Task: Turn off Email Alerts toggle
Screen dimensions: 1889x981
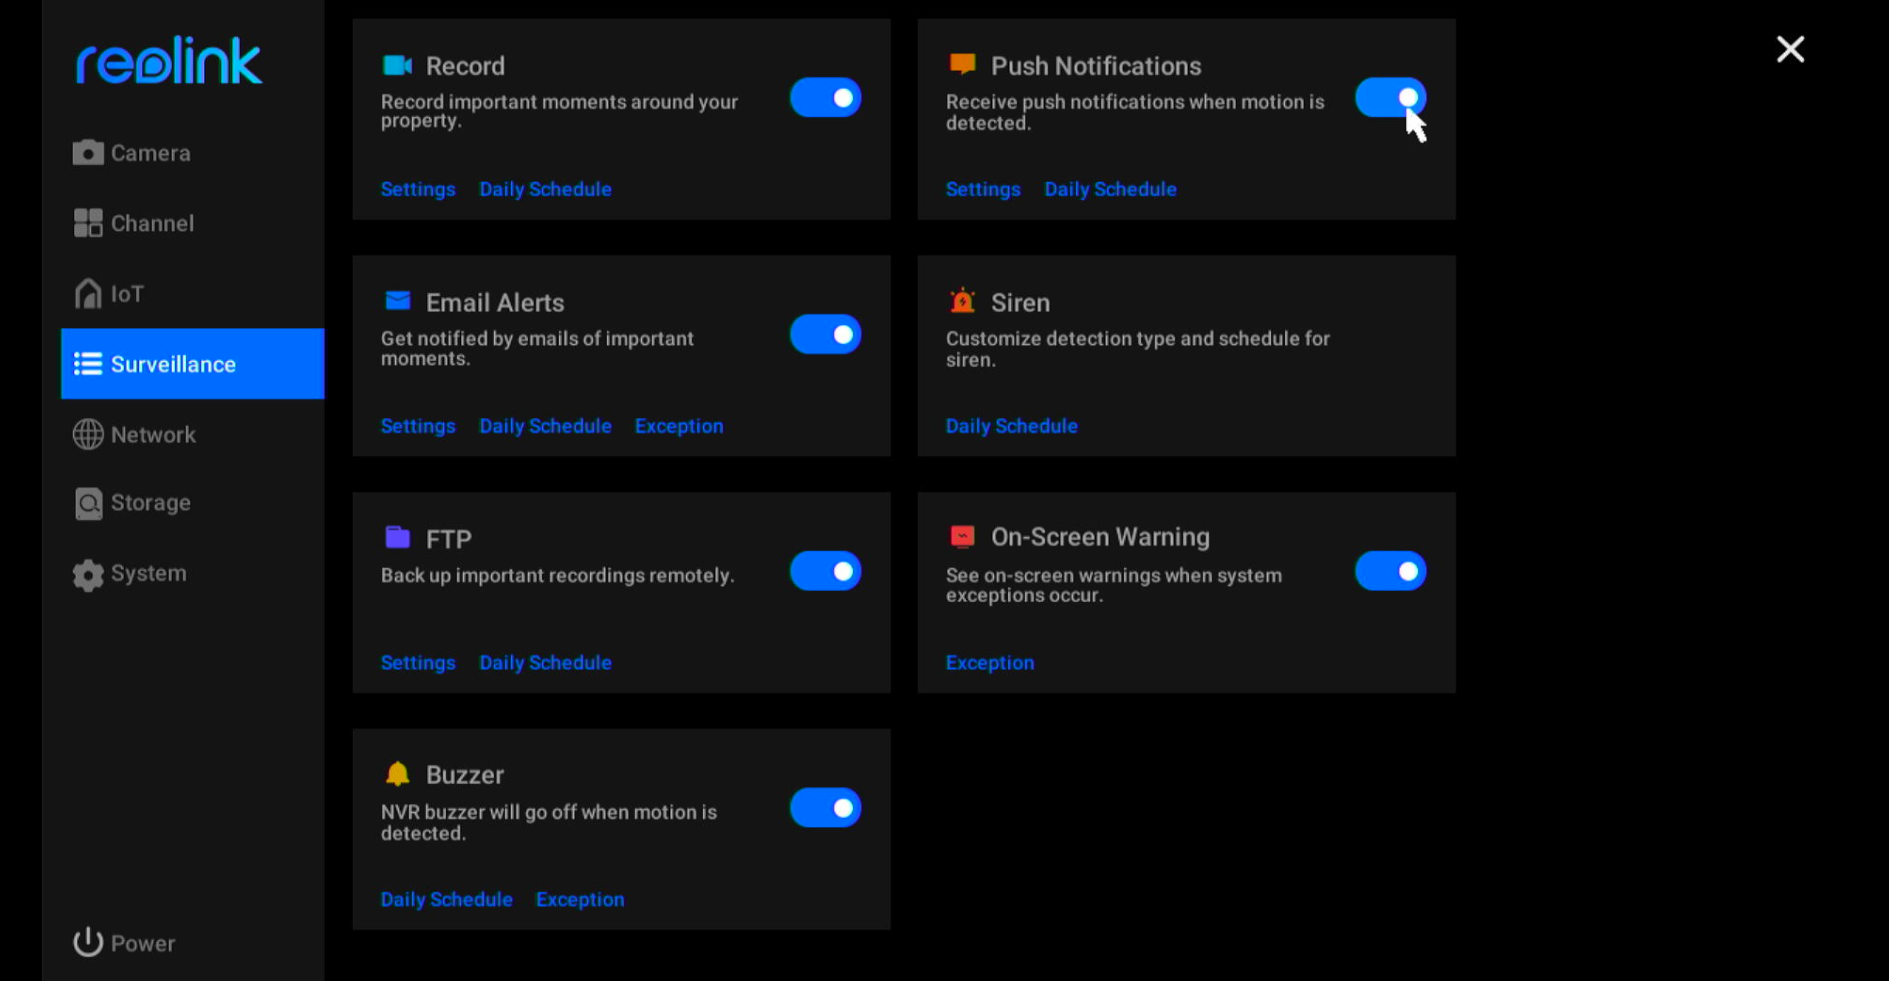Action: click(826, 334)
